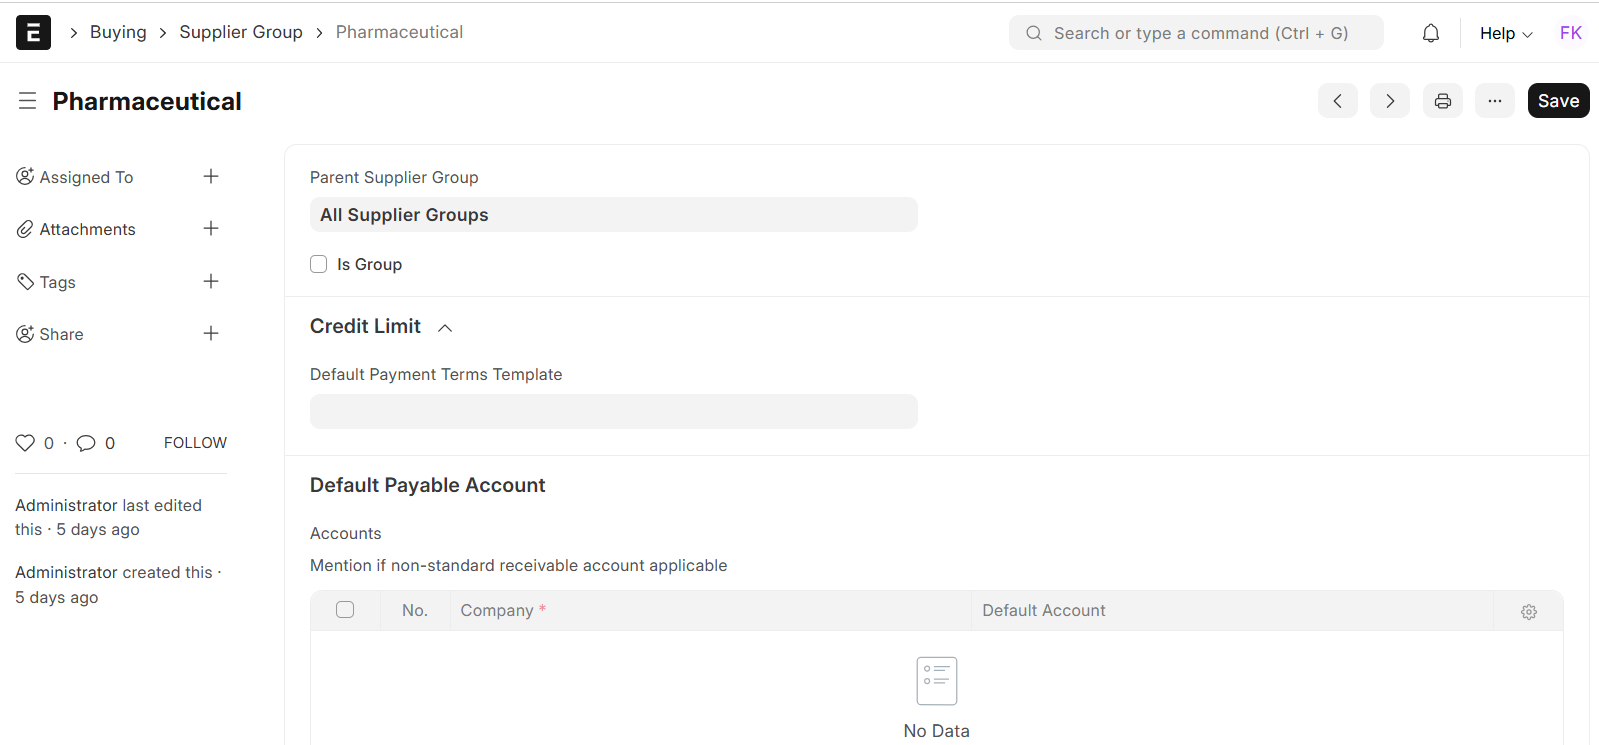Open Accounts table settings gear
1599x745 pixels.
(x=1528, y=612)
